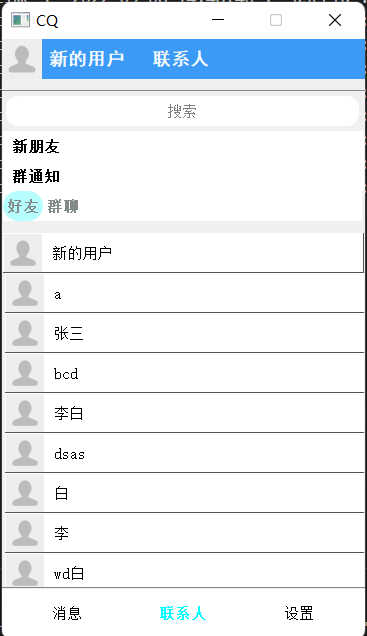The image size is (367, 636).
Task: Switch to the 群聊 group chat tab
Action: pos(63,206)
